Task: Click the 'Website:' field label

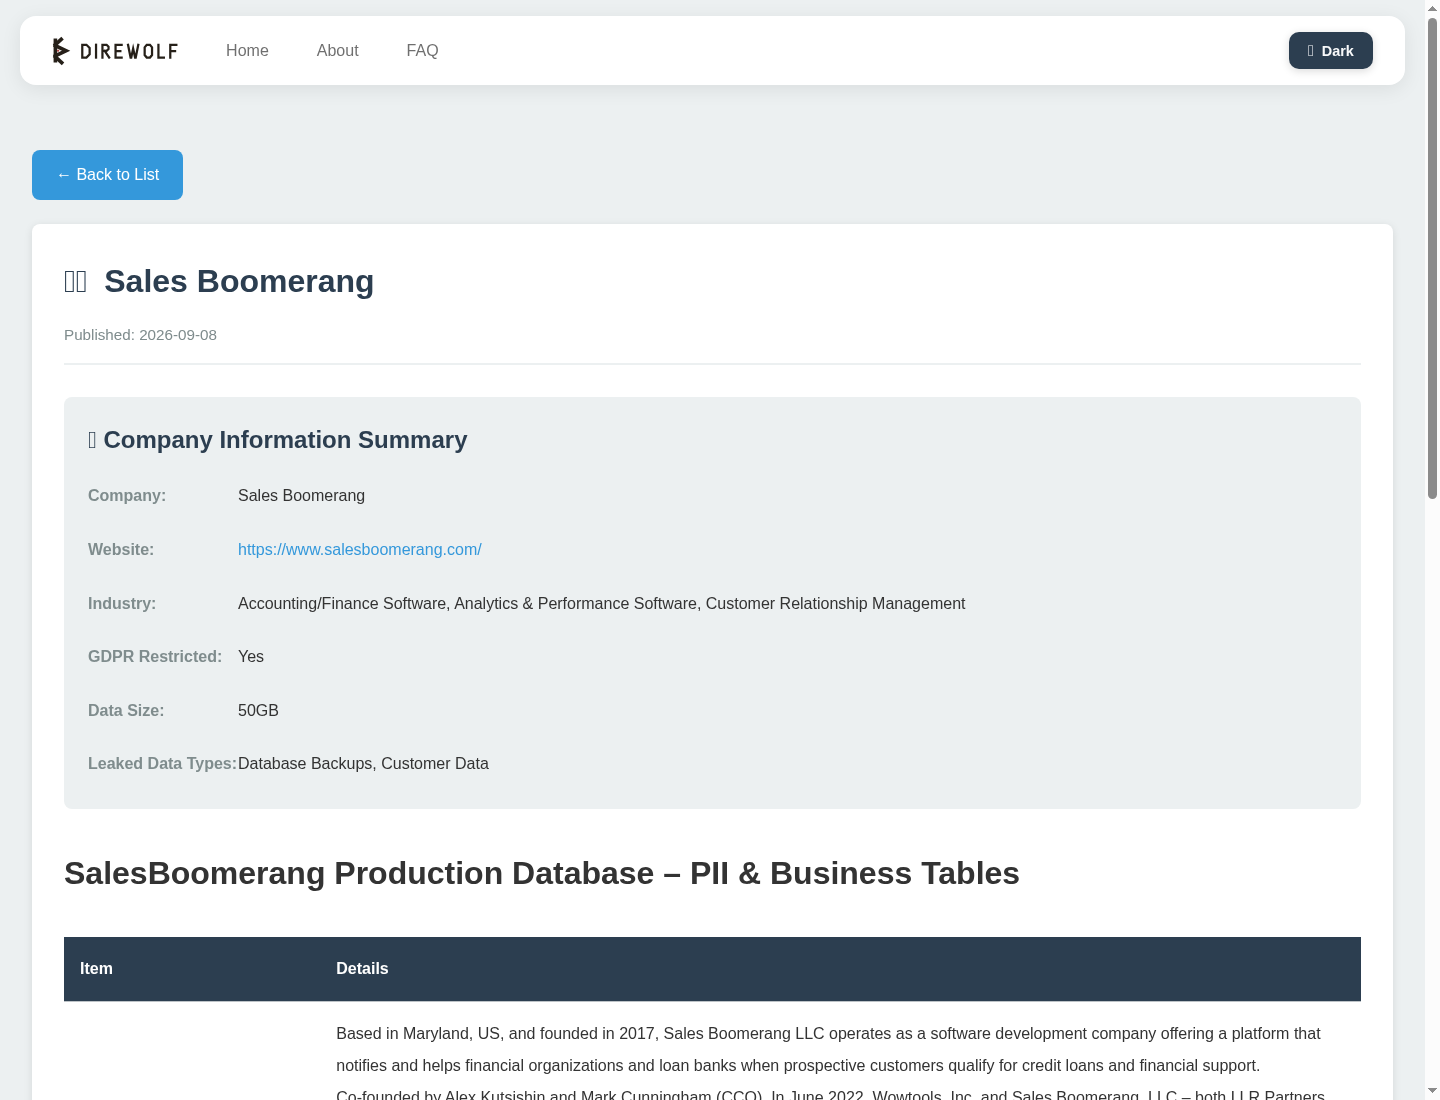Action: click(x=121, y=550)
